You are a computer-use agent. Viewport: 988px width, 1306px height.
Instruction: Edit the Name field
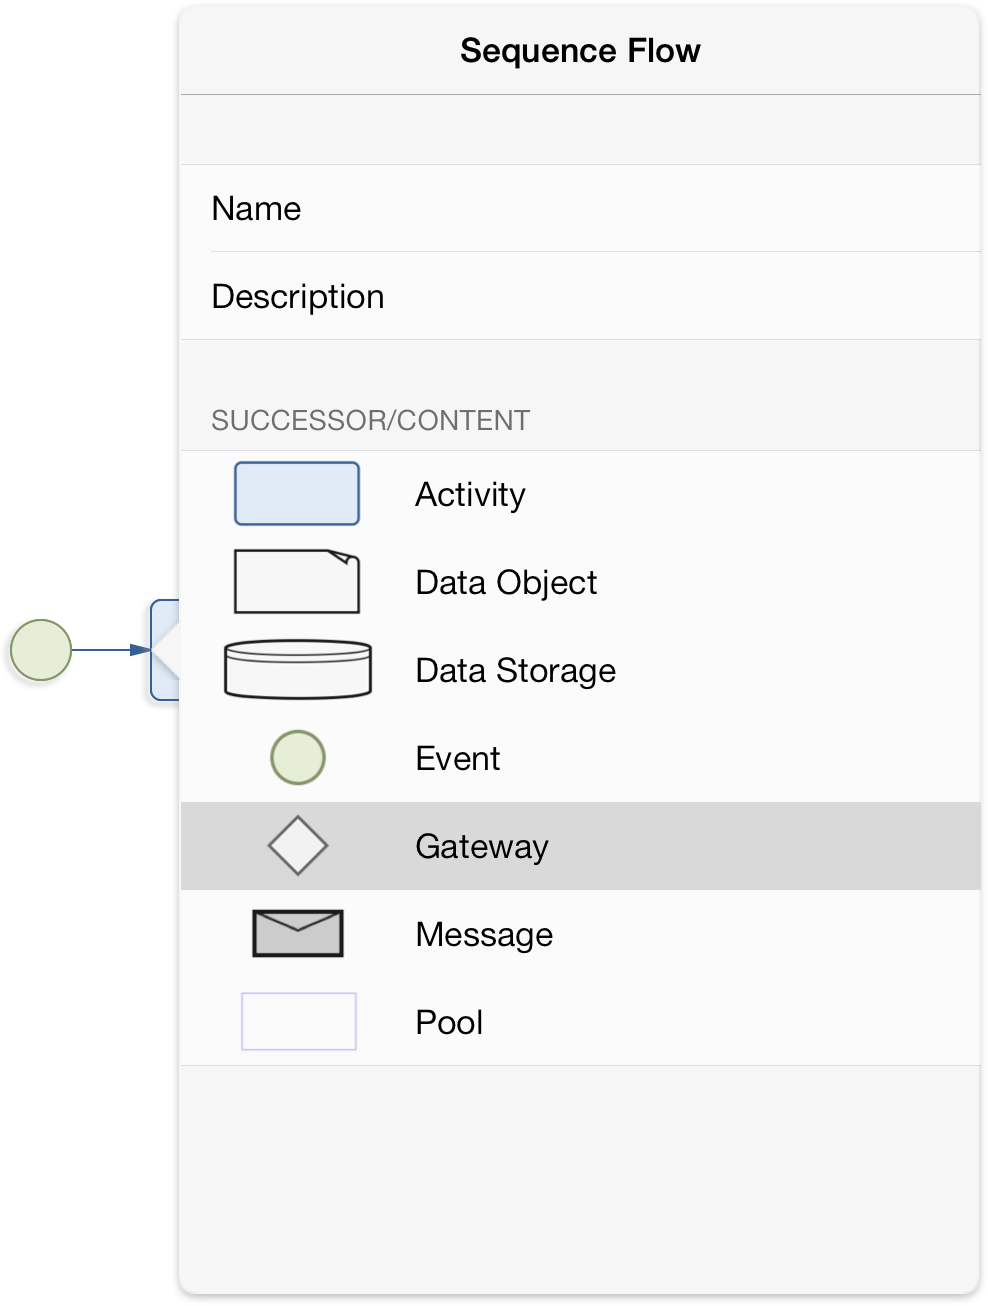tap(580, 208)
